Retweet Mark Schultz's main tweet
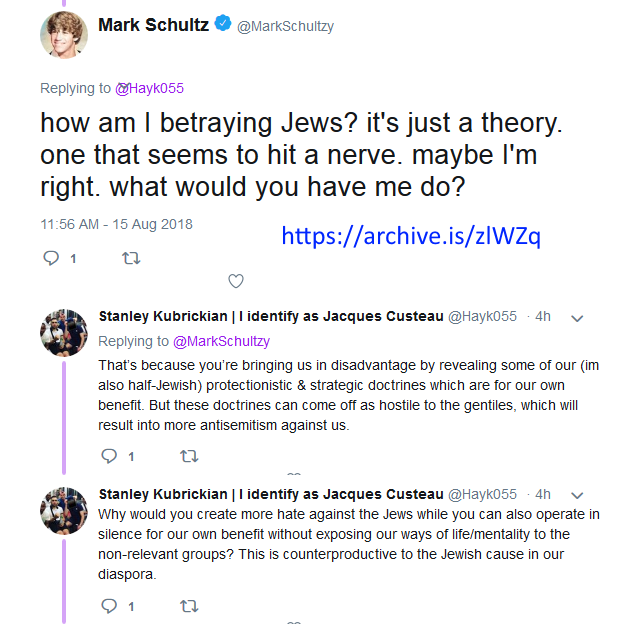 click(x=130, y=258)
